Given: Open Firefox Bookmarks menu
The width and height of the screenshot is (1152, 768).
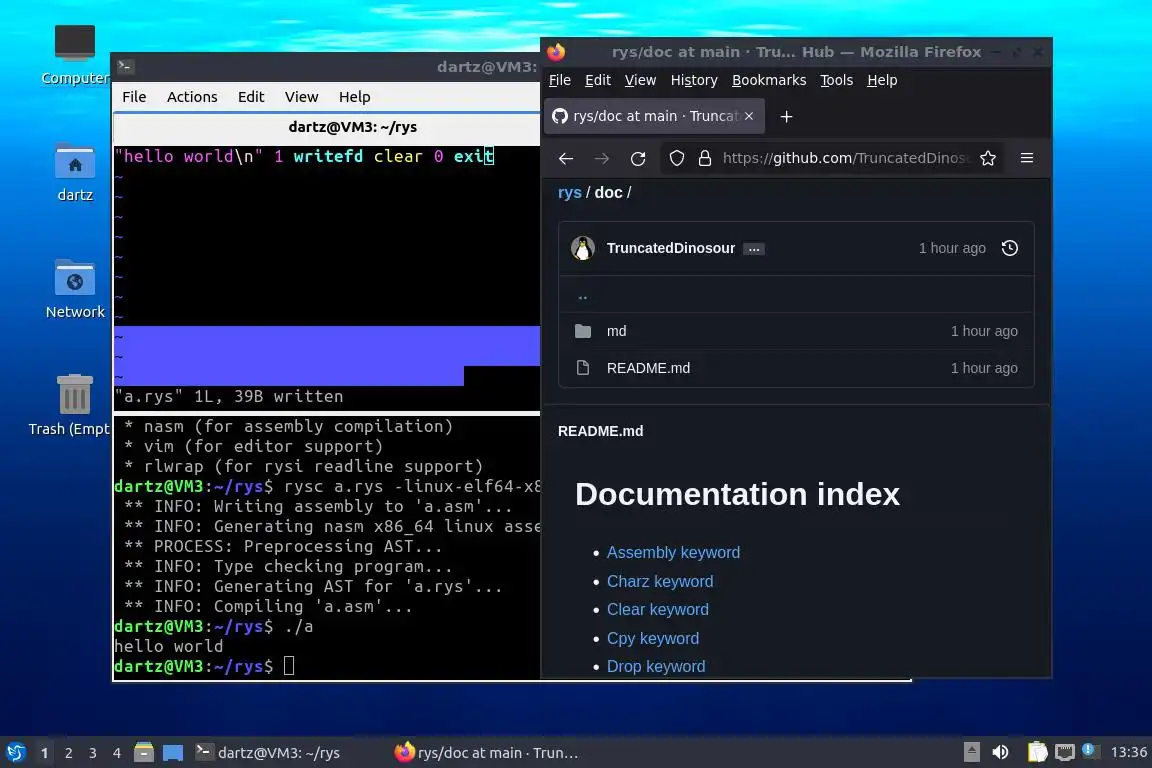Looking at the screenshot, I should 769,80.
